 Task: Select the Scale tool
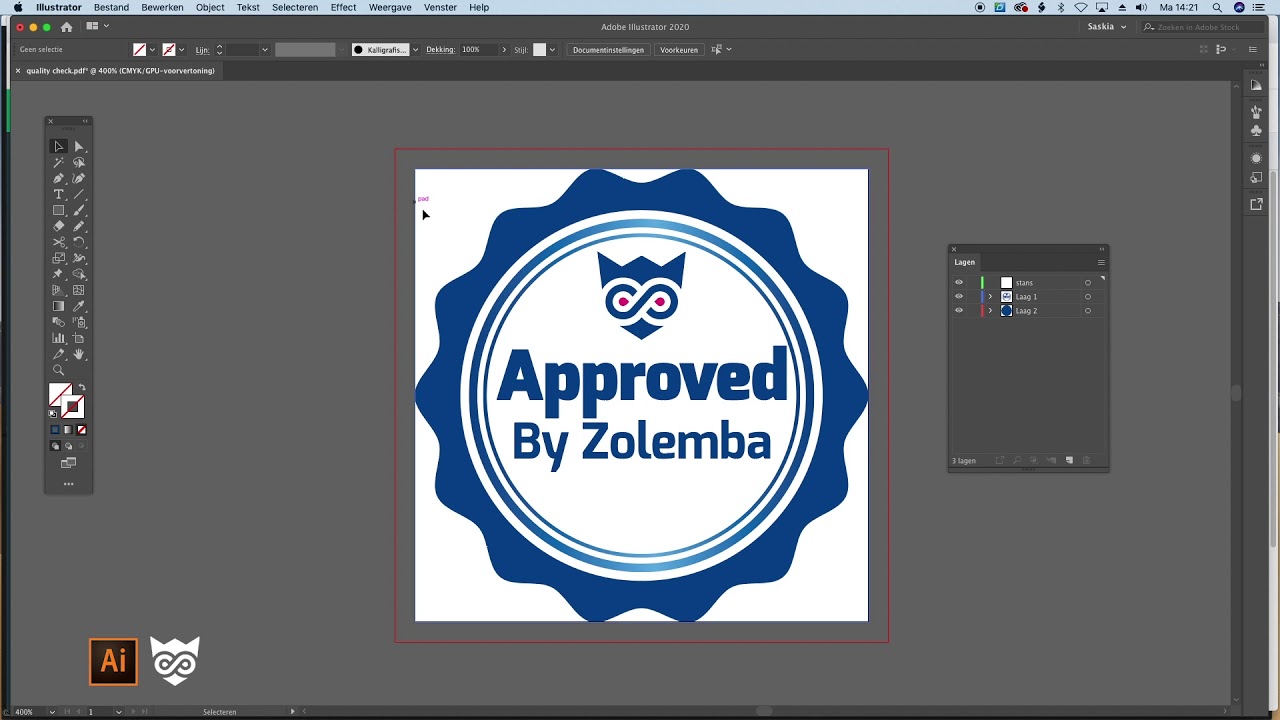59,258
